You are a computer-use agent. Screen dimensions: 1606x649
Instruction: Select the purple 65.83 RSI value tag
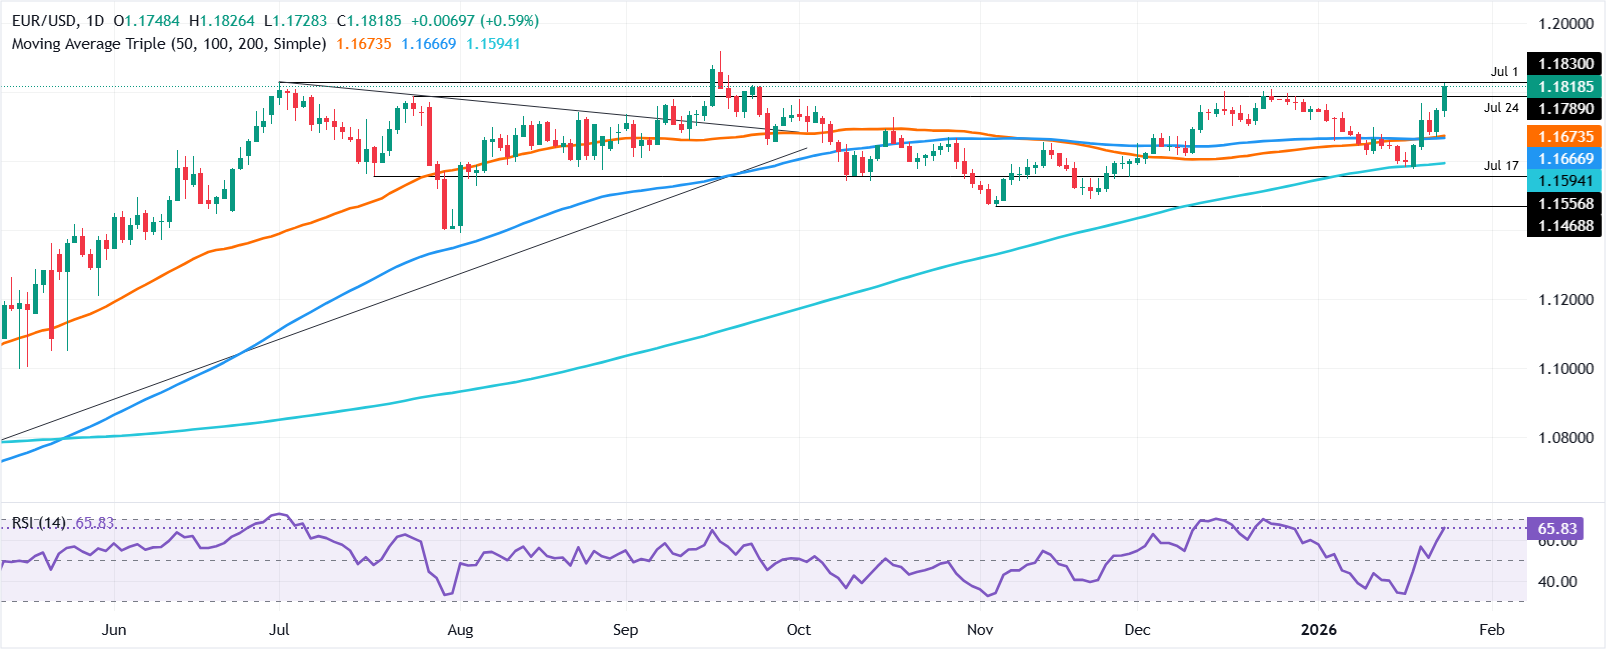[x=1555, y=529]
